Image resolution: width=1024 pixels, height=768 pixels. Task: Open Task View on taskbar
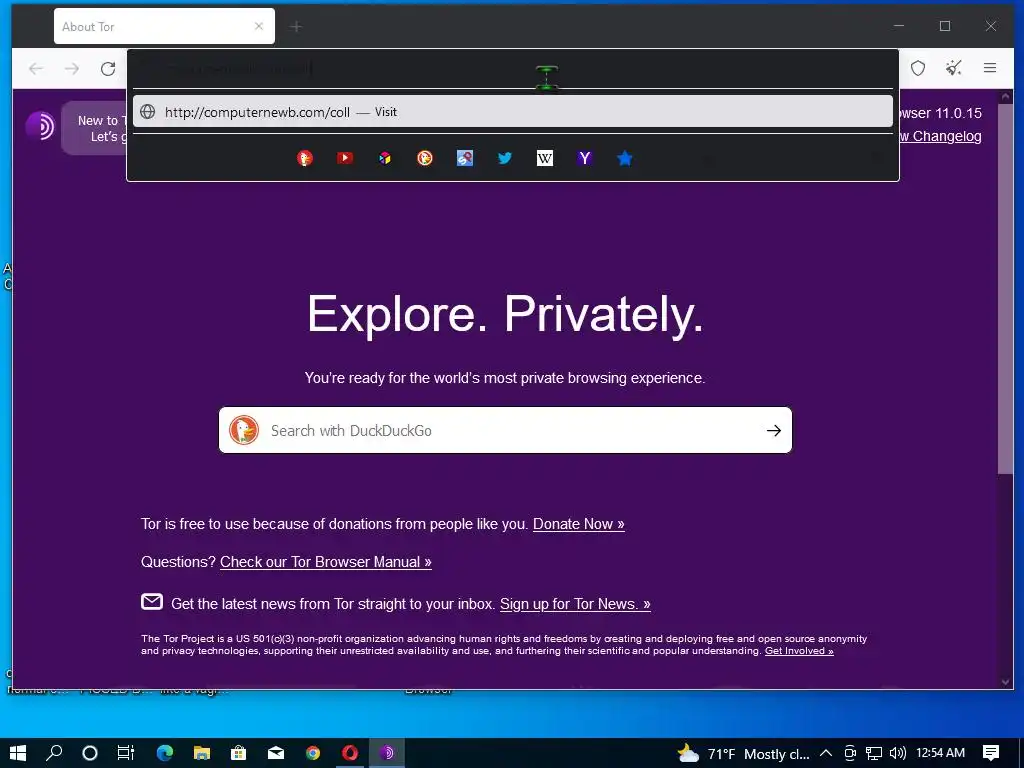tap(126, 753)
